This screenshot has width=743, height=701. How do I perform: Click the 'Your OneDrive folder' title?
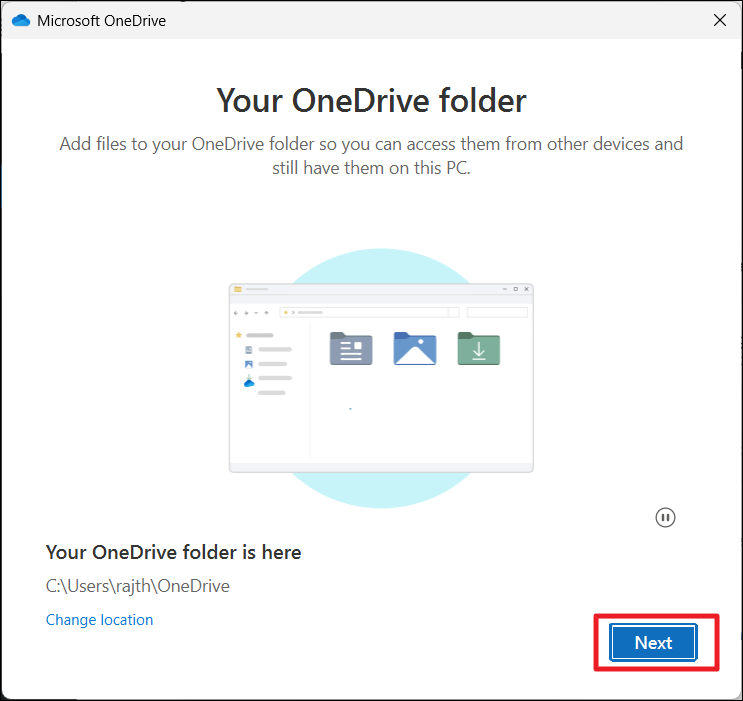(x=372, y=100)
